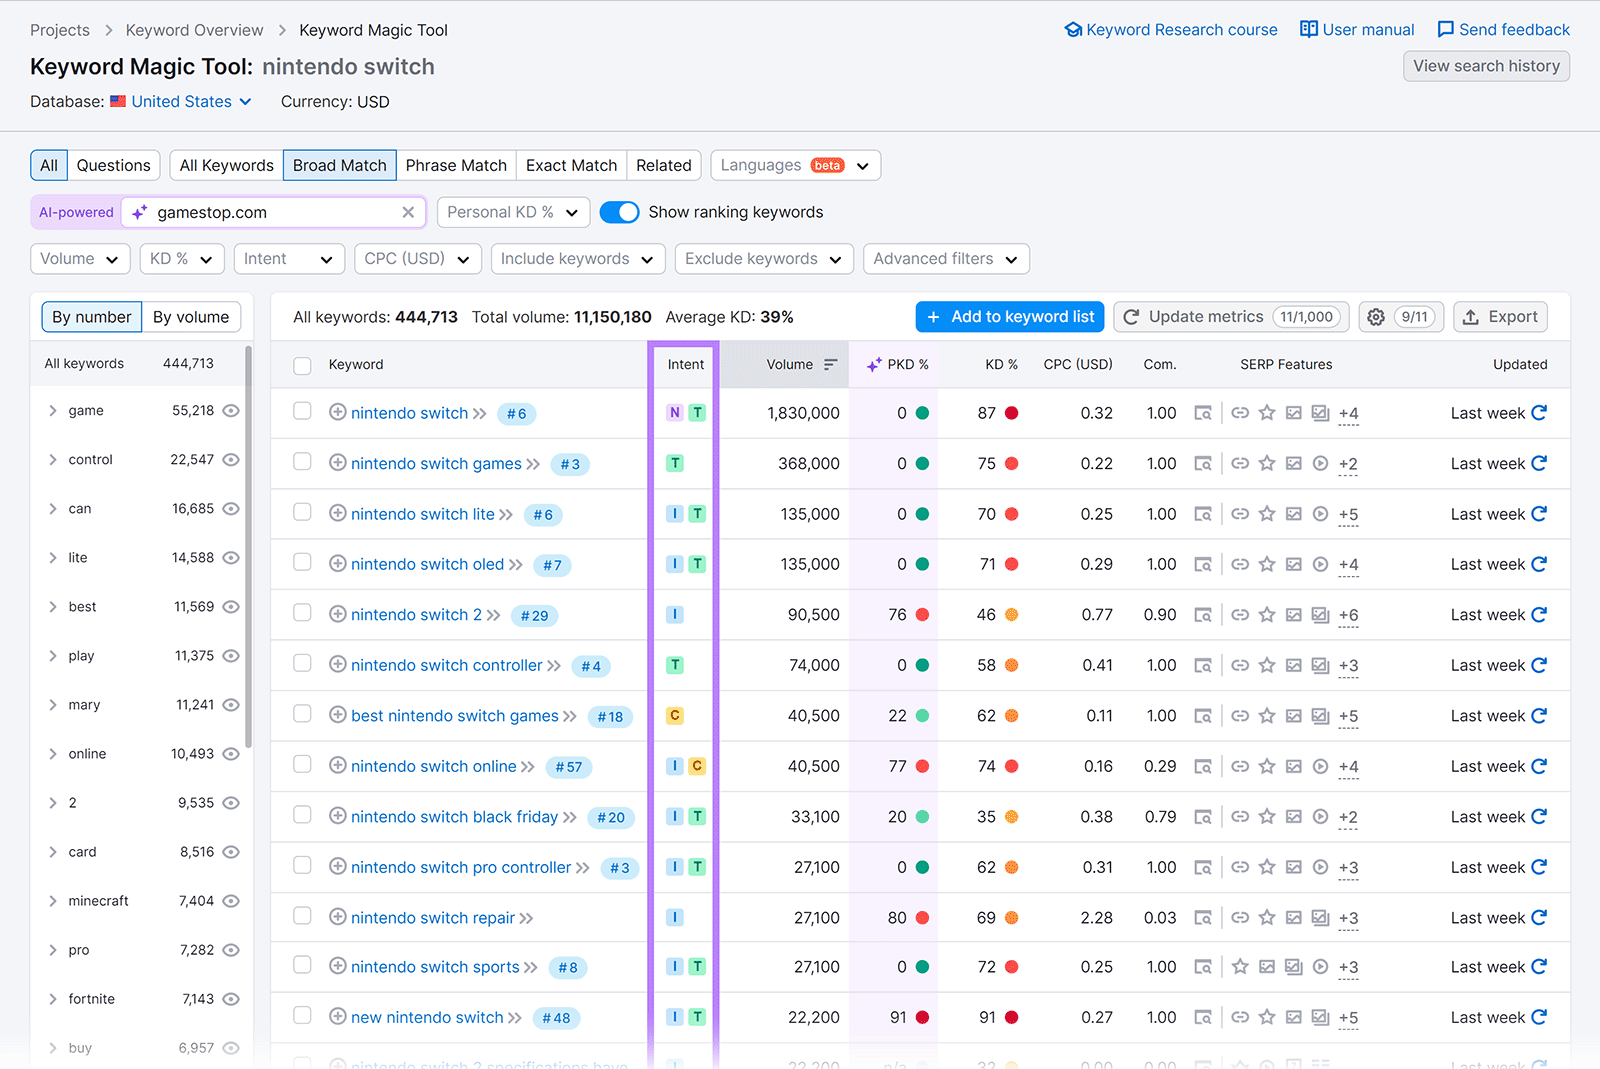Clear the gamestop.com search with the X
Screen dimensions: 1600x1069
(x=408, y=212)
